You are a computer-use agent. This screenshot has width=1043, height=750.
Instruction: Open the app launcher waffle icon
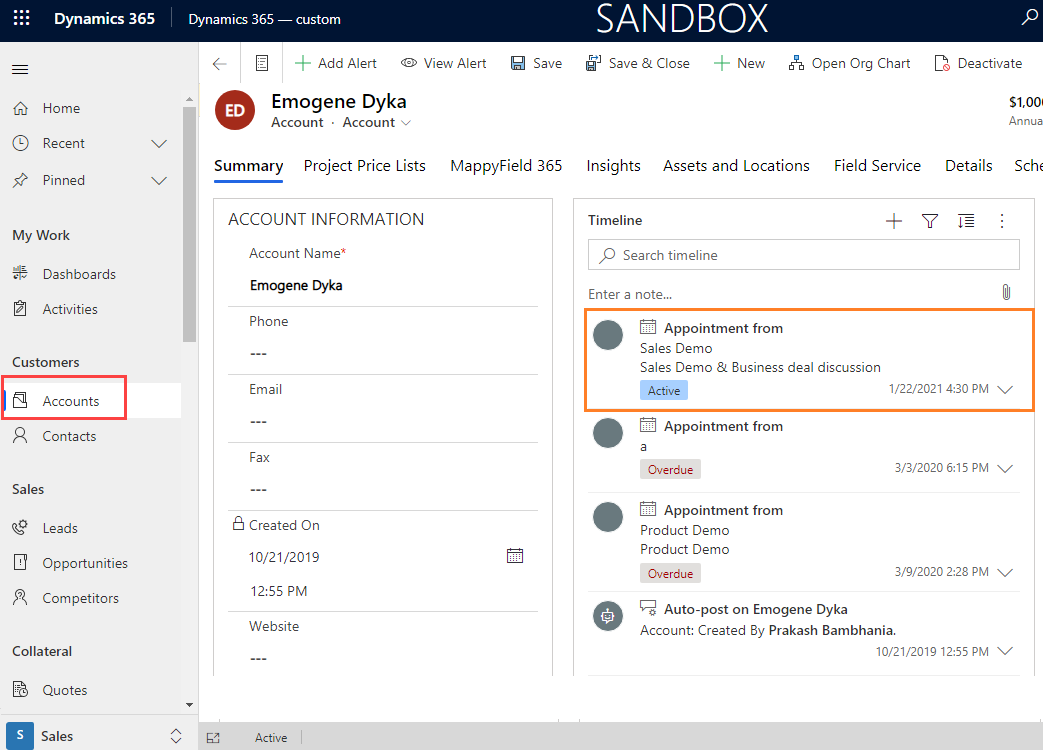click(x=21, y=19)
